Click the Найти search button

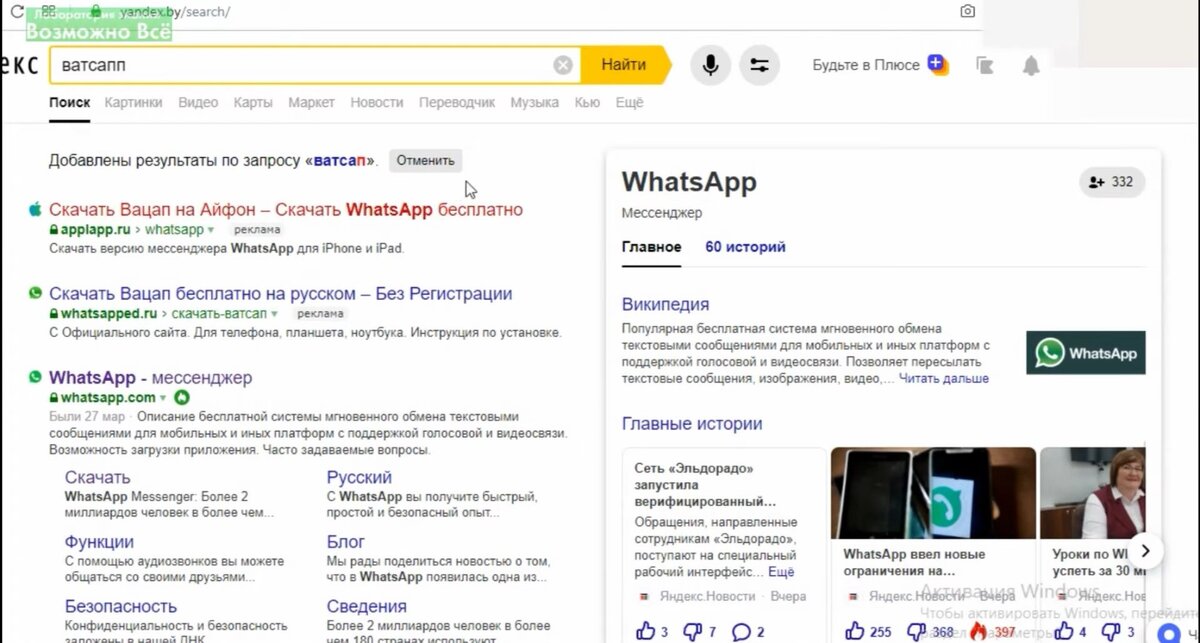point(624,65)
